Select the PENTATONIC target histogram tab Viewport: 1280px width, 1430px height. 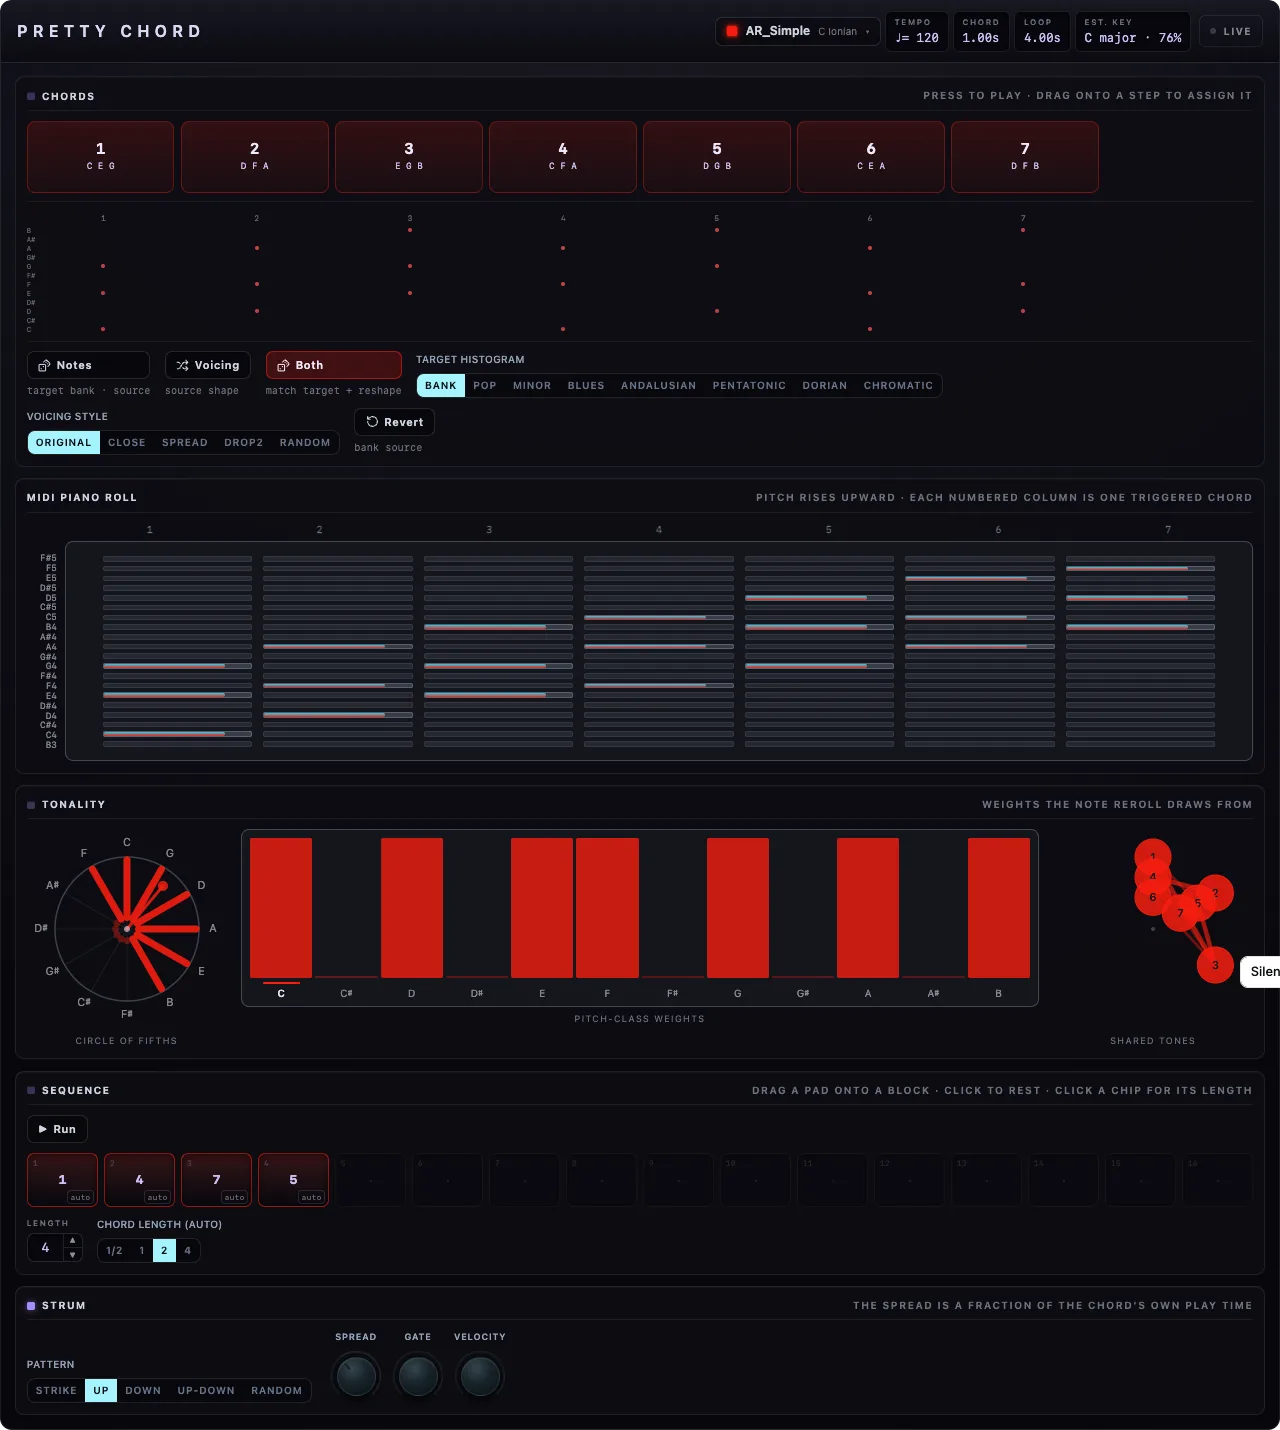pyautogui.click(x=749, y=386)
